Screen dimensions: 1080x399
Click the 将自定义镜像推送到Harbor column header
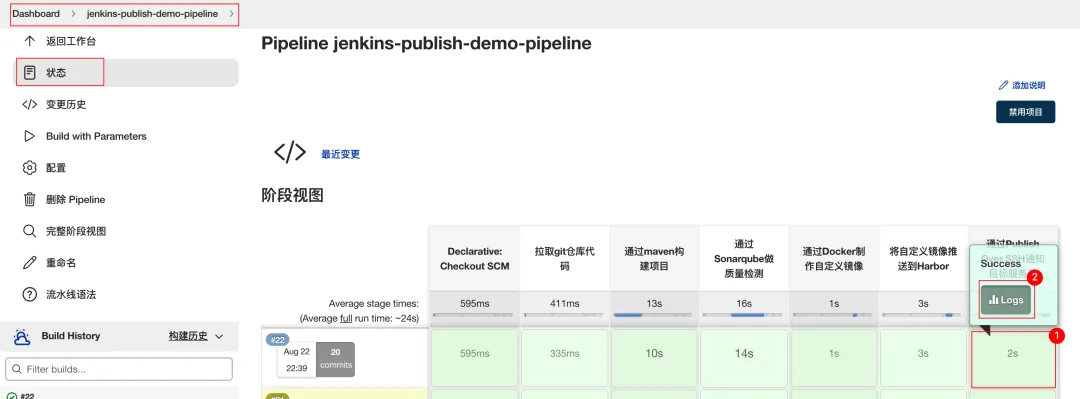pos(924,259)
